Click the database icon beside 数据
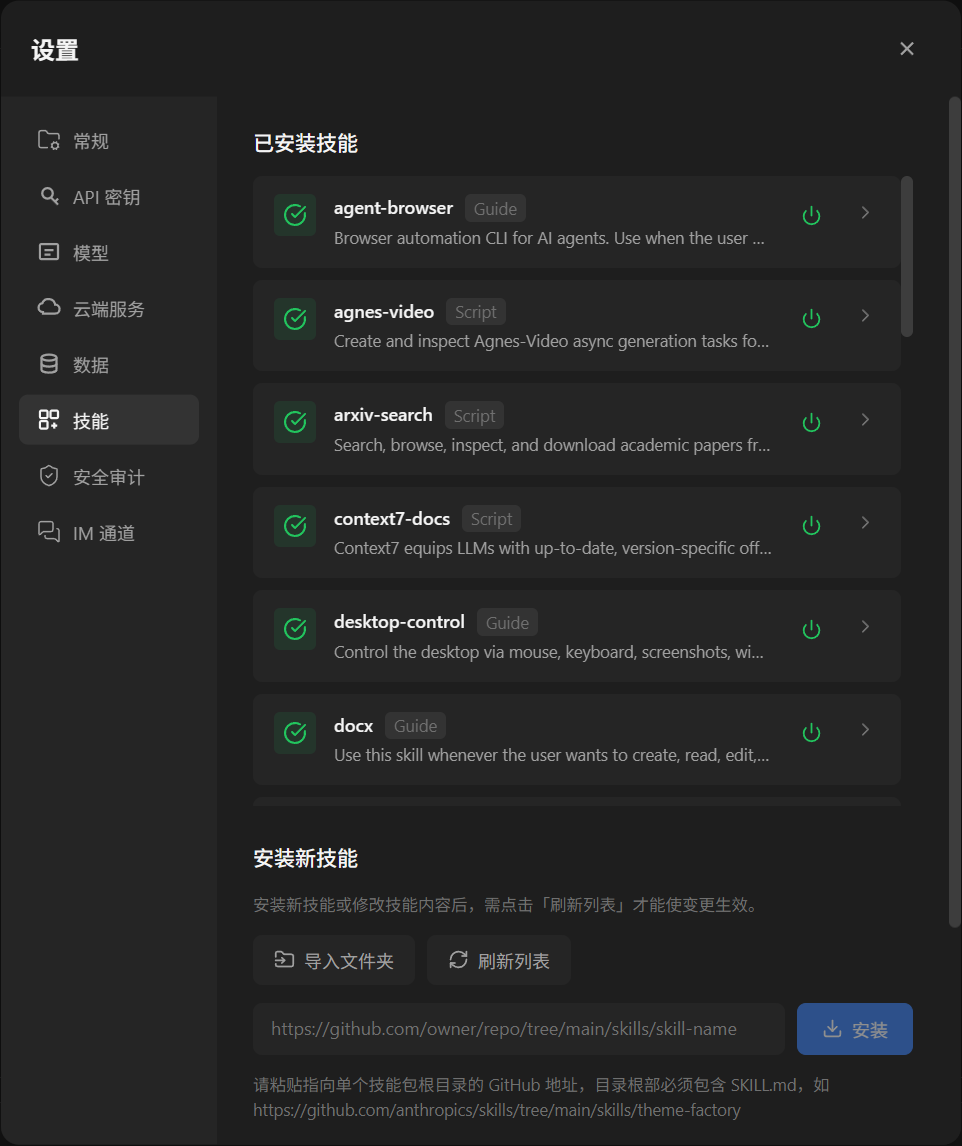The height and width of the screenshot is (1146, 962). click(48, 364)
